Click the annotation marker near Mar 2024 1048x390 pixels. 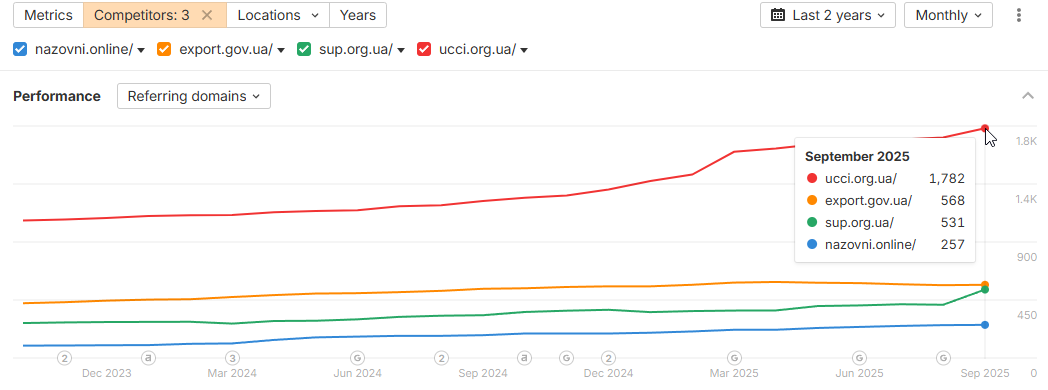tap(232, 358)
